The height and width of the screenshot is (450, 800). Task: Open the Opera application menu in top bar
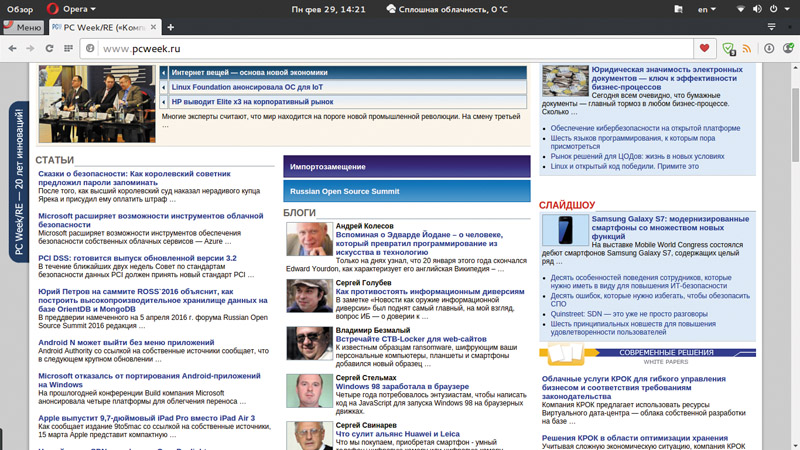tap(71, 9)
